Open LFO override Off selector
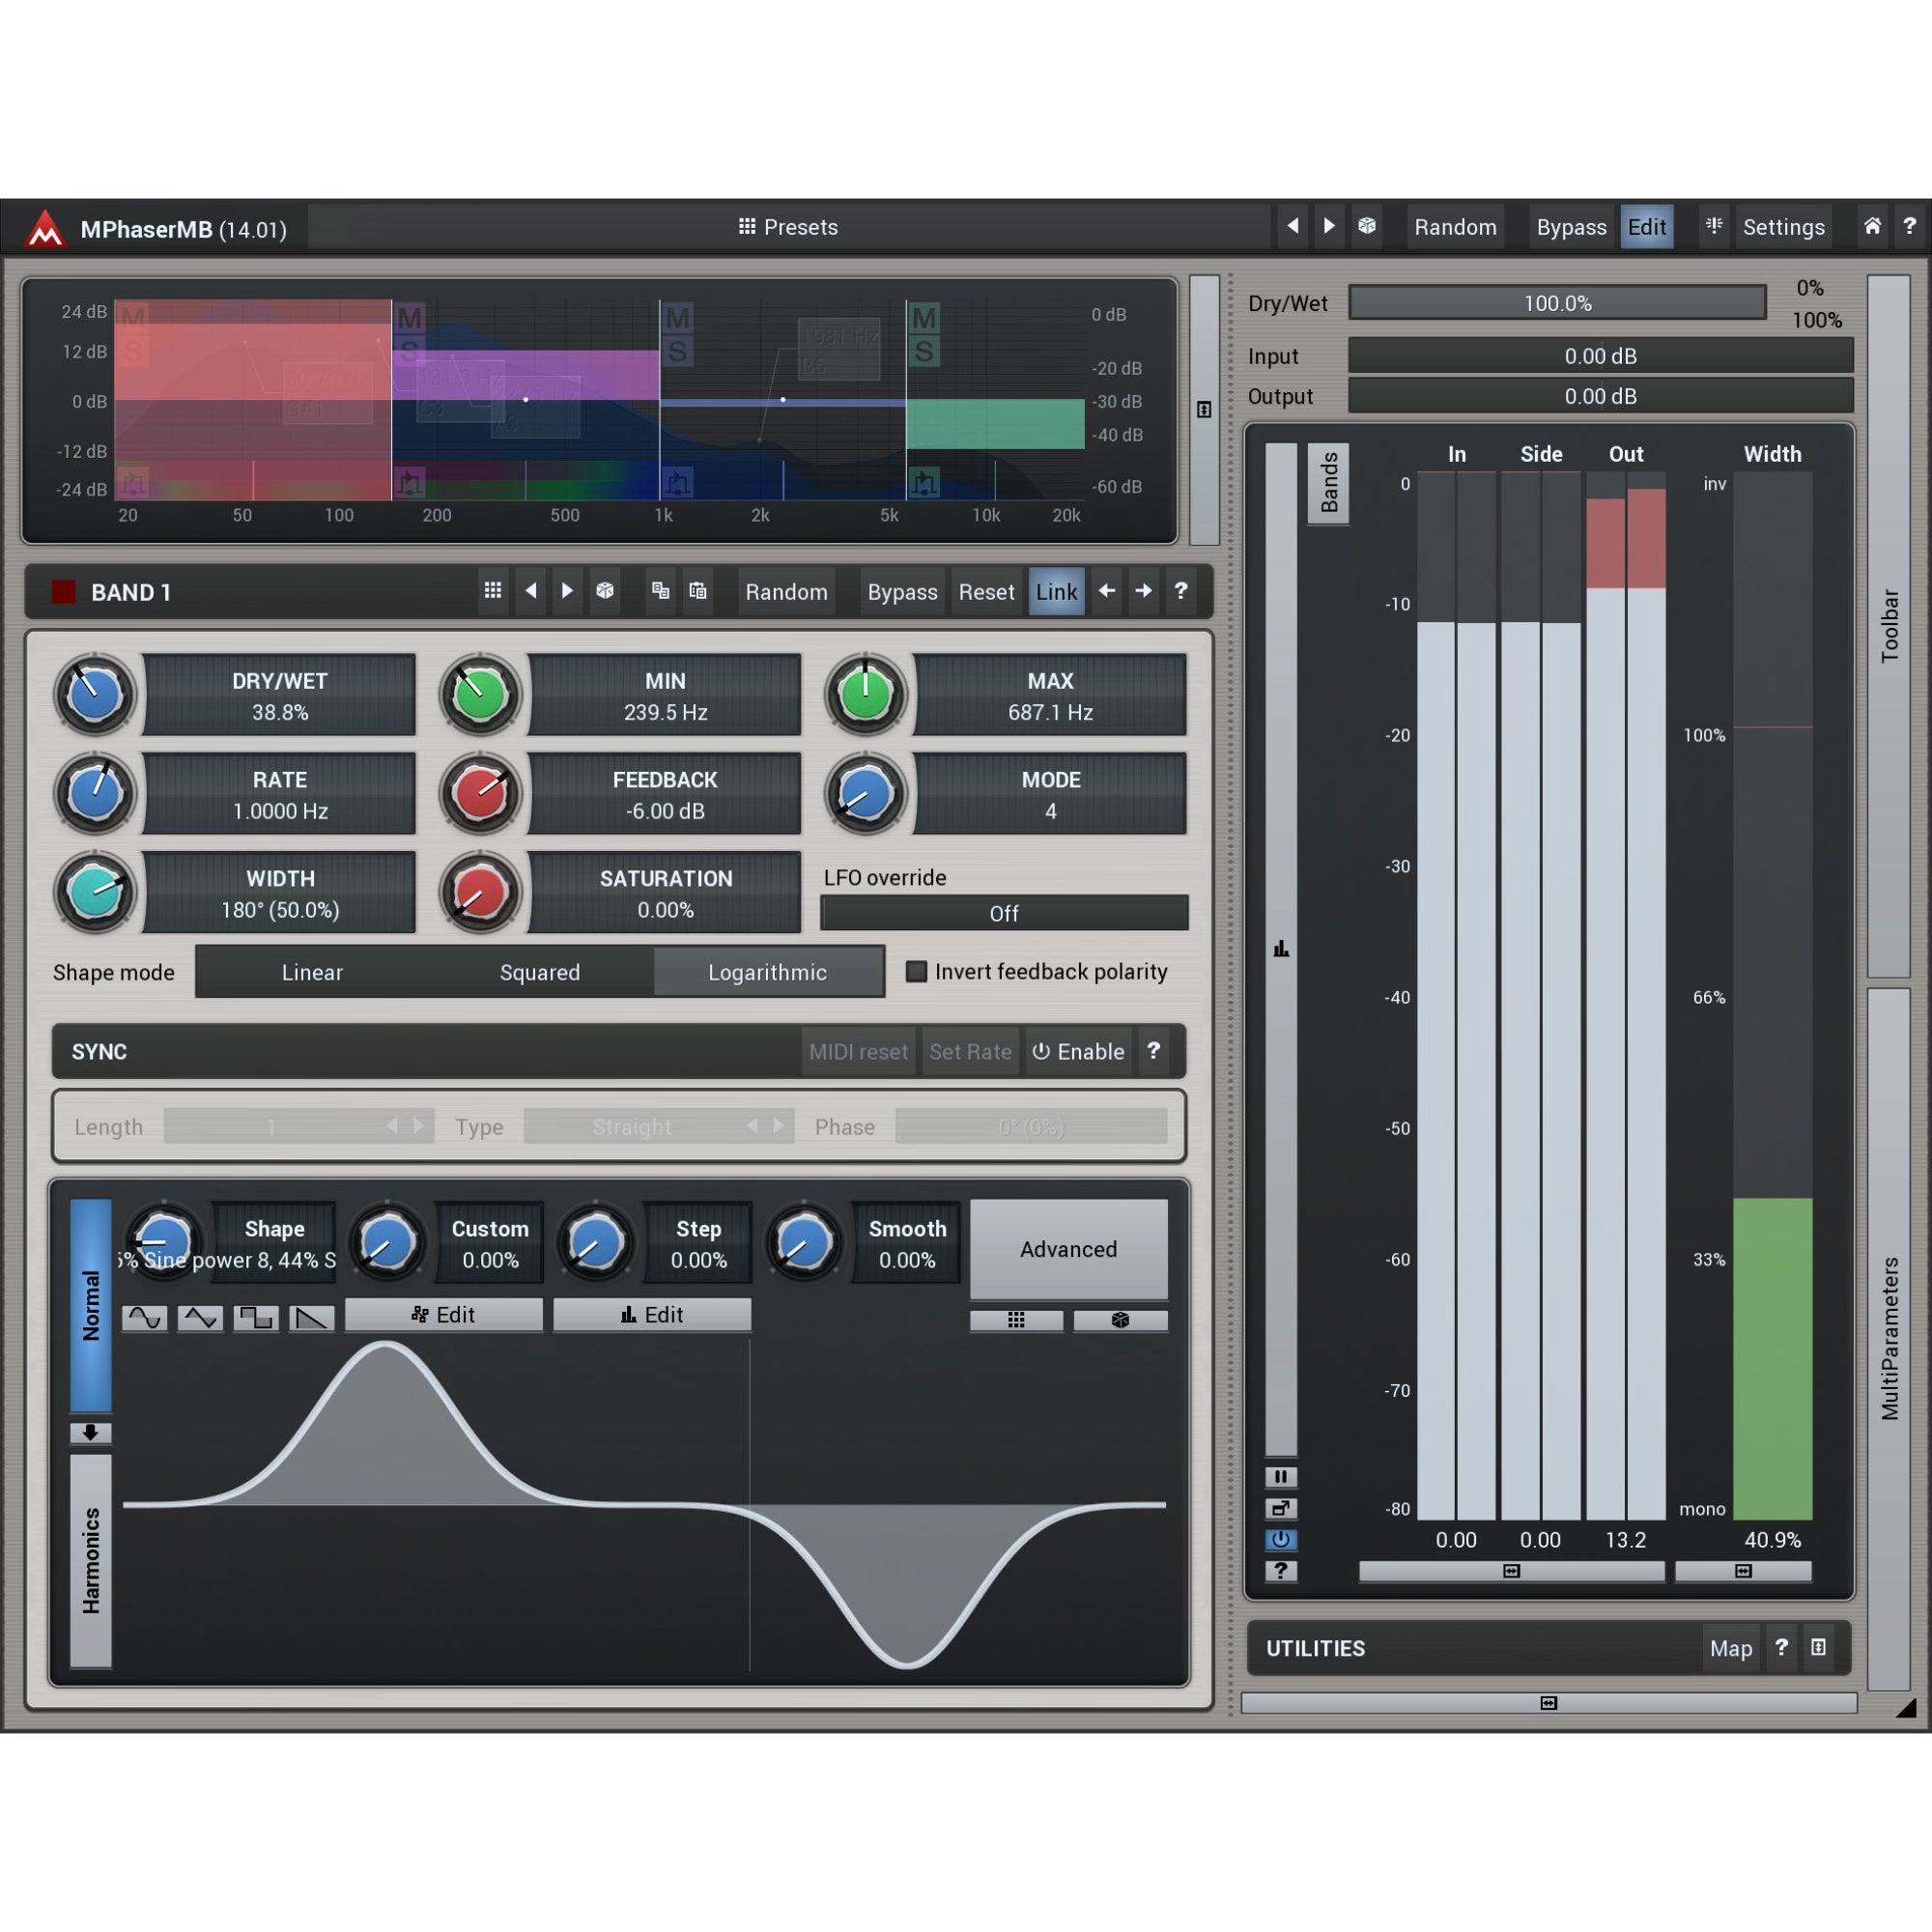Image resolution: width=1932 pixels, height=1932 pixels. click(x=1004, y=913)
